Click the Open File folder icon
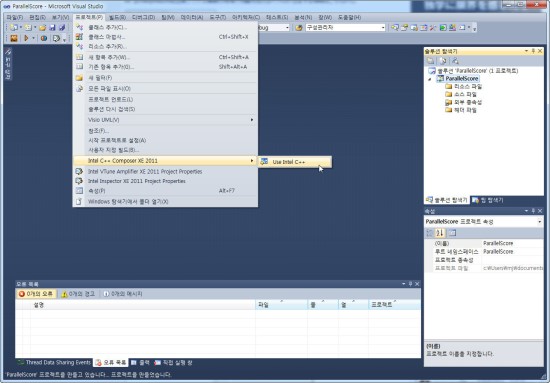550x383 pixels. 43,27
